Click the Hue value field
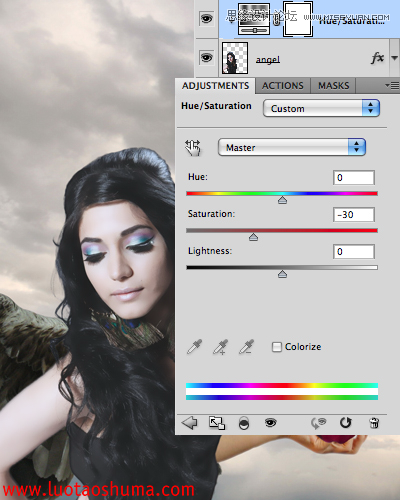Viewport: 400px width, 500px height. pos(354,177)
